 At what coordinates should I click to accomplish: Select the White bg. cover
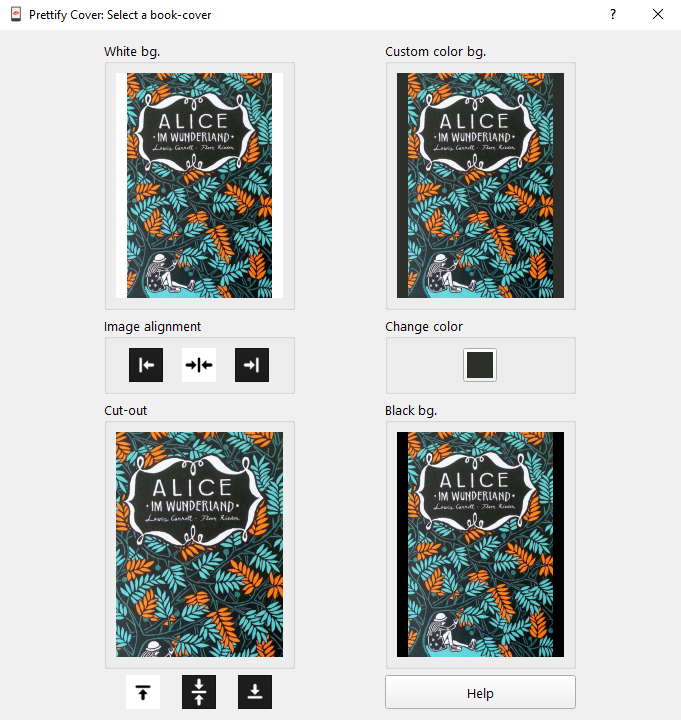click(199, 186)
